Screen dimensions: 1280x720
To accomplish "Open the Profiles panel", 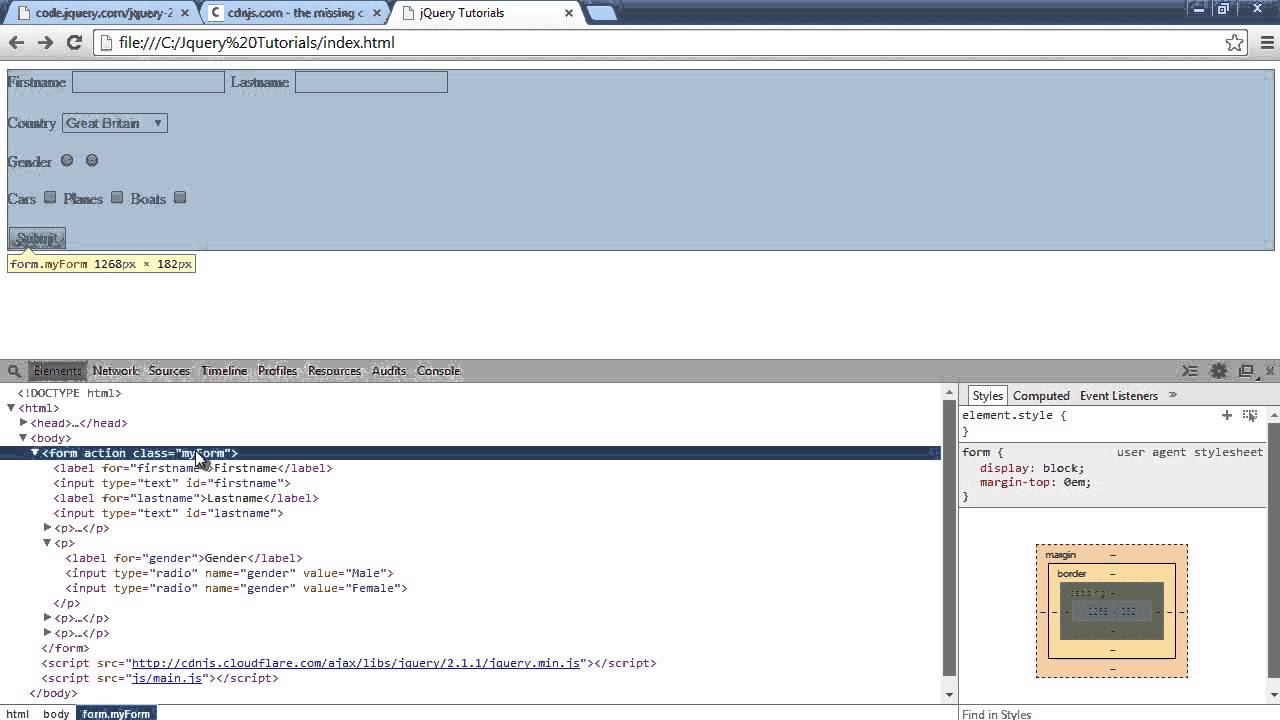I will click(x=277, y=371).
